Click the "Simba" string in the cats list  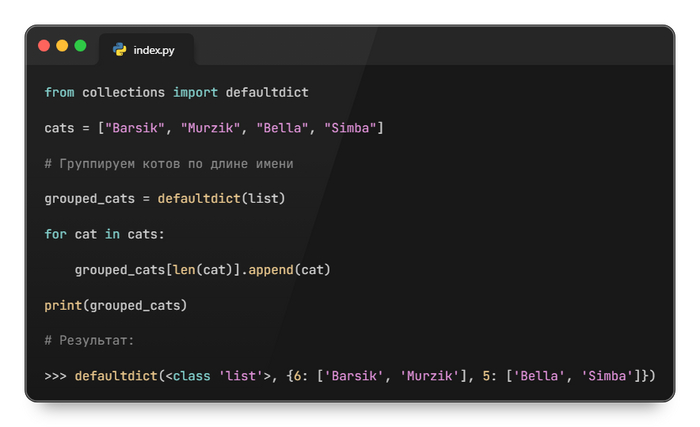350,128
